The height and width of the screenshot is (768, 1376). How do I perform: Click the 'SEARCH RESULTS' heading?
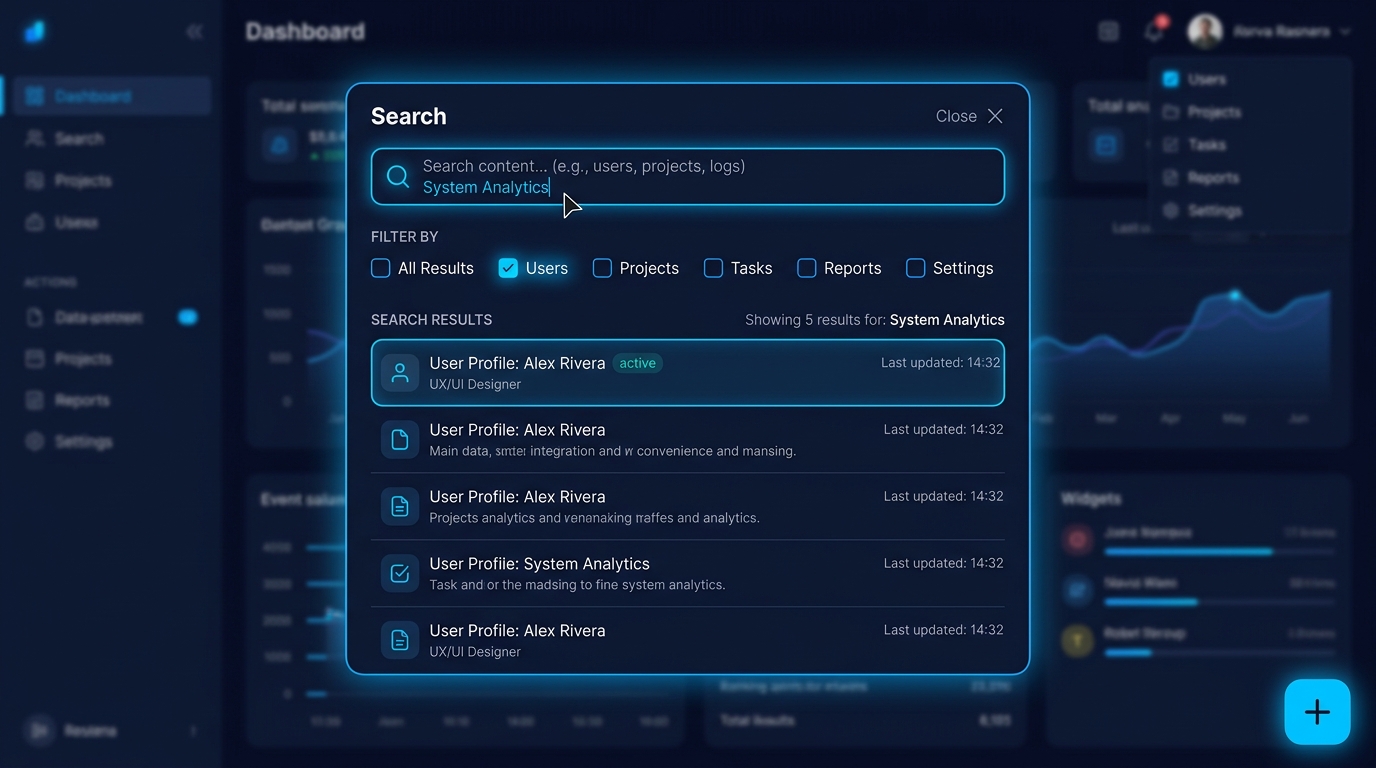coord(431,320)
